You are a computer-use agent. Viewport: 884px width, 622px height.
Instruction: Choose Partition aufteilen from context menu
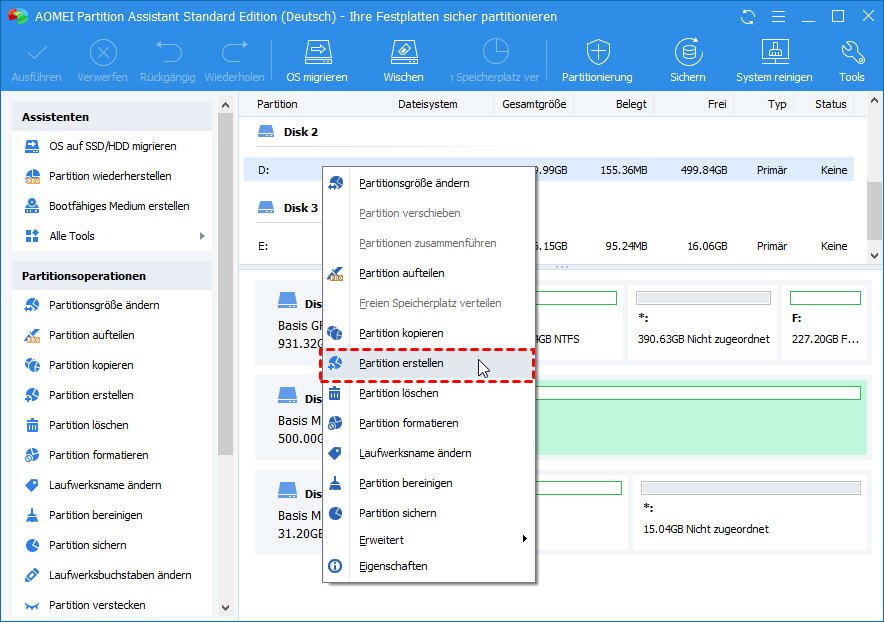[428, 273]
